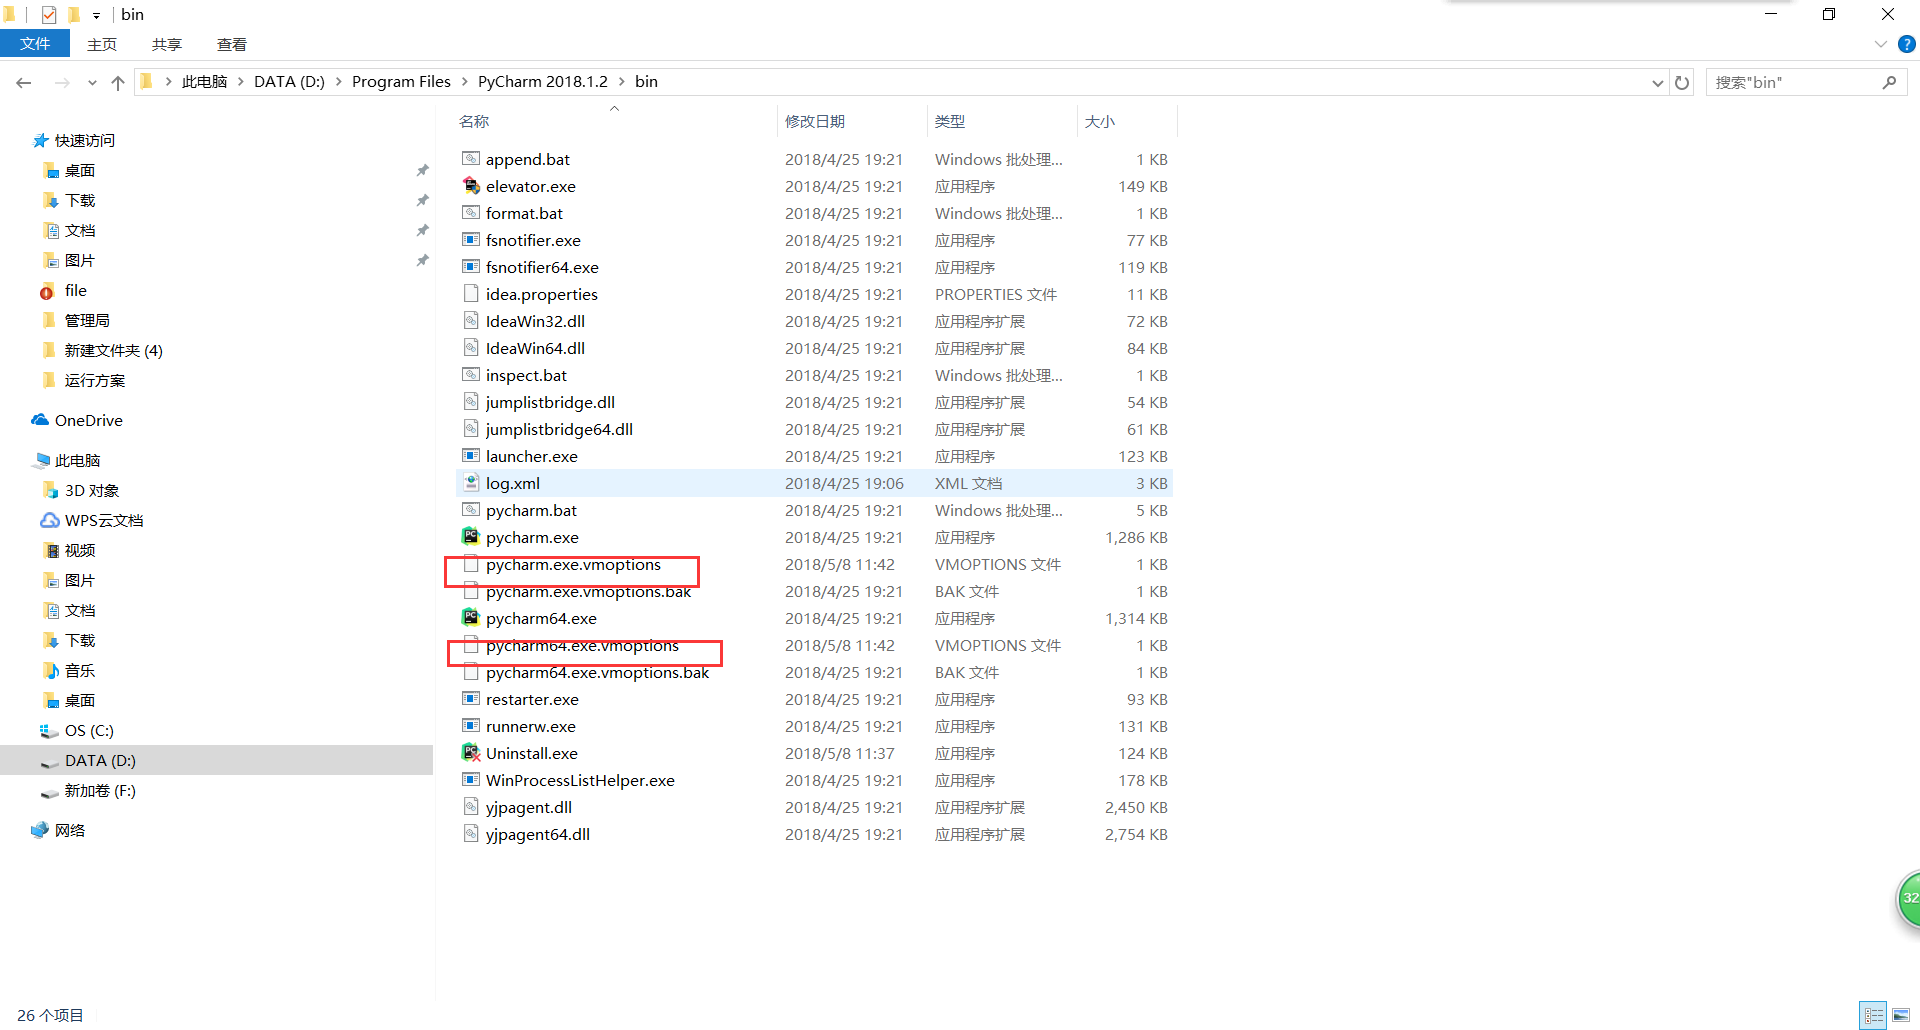The width and height of the screenshot is (1920, 1030).
Task: Select yjpagent64.dll file
Action: (814, 835)
